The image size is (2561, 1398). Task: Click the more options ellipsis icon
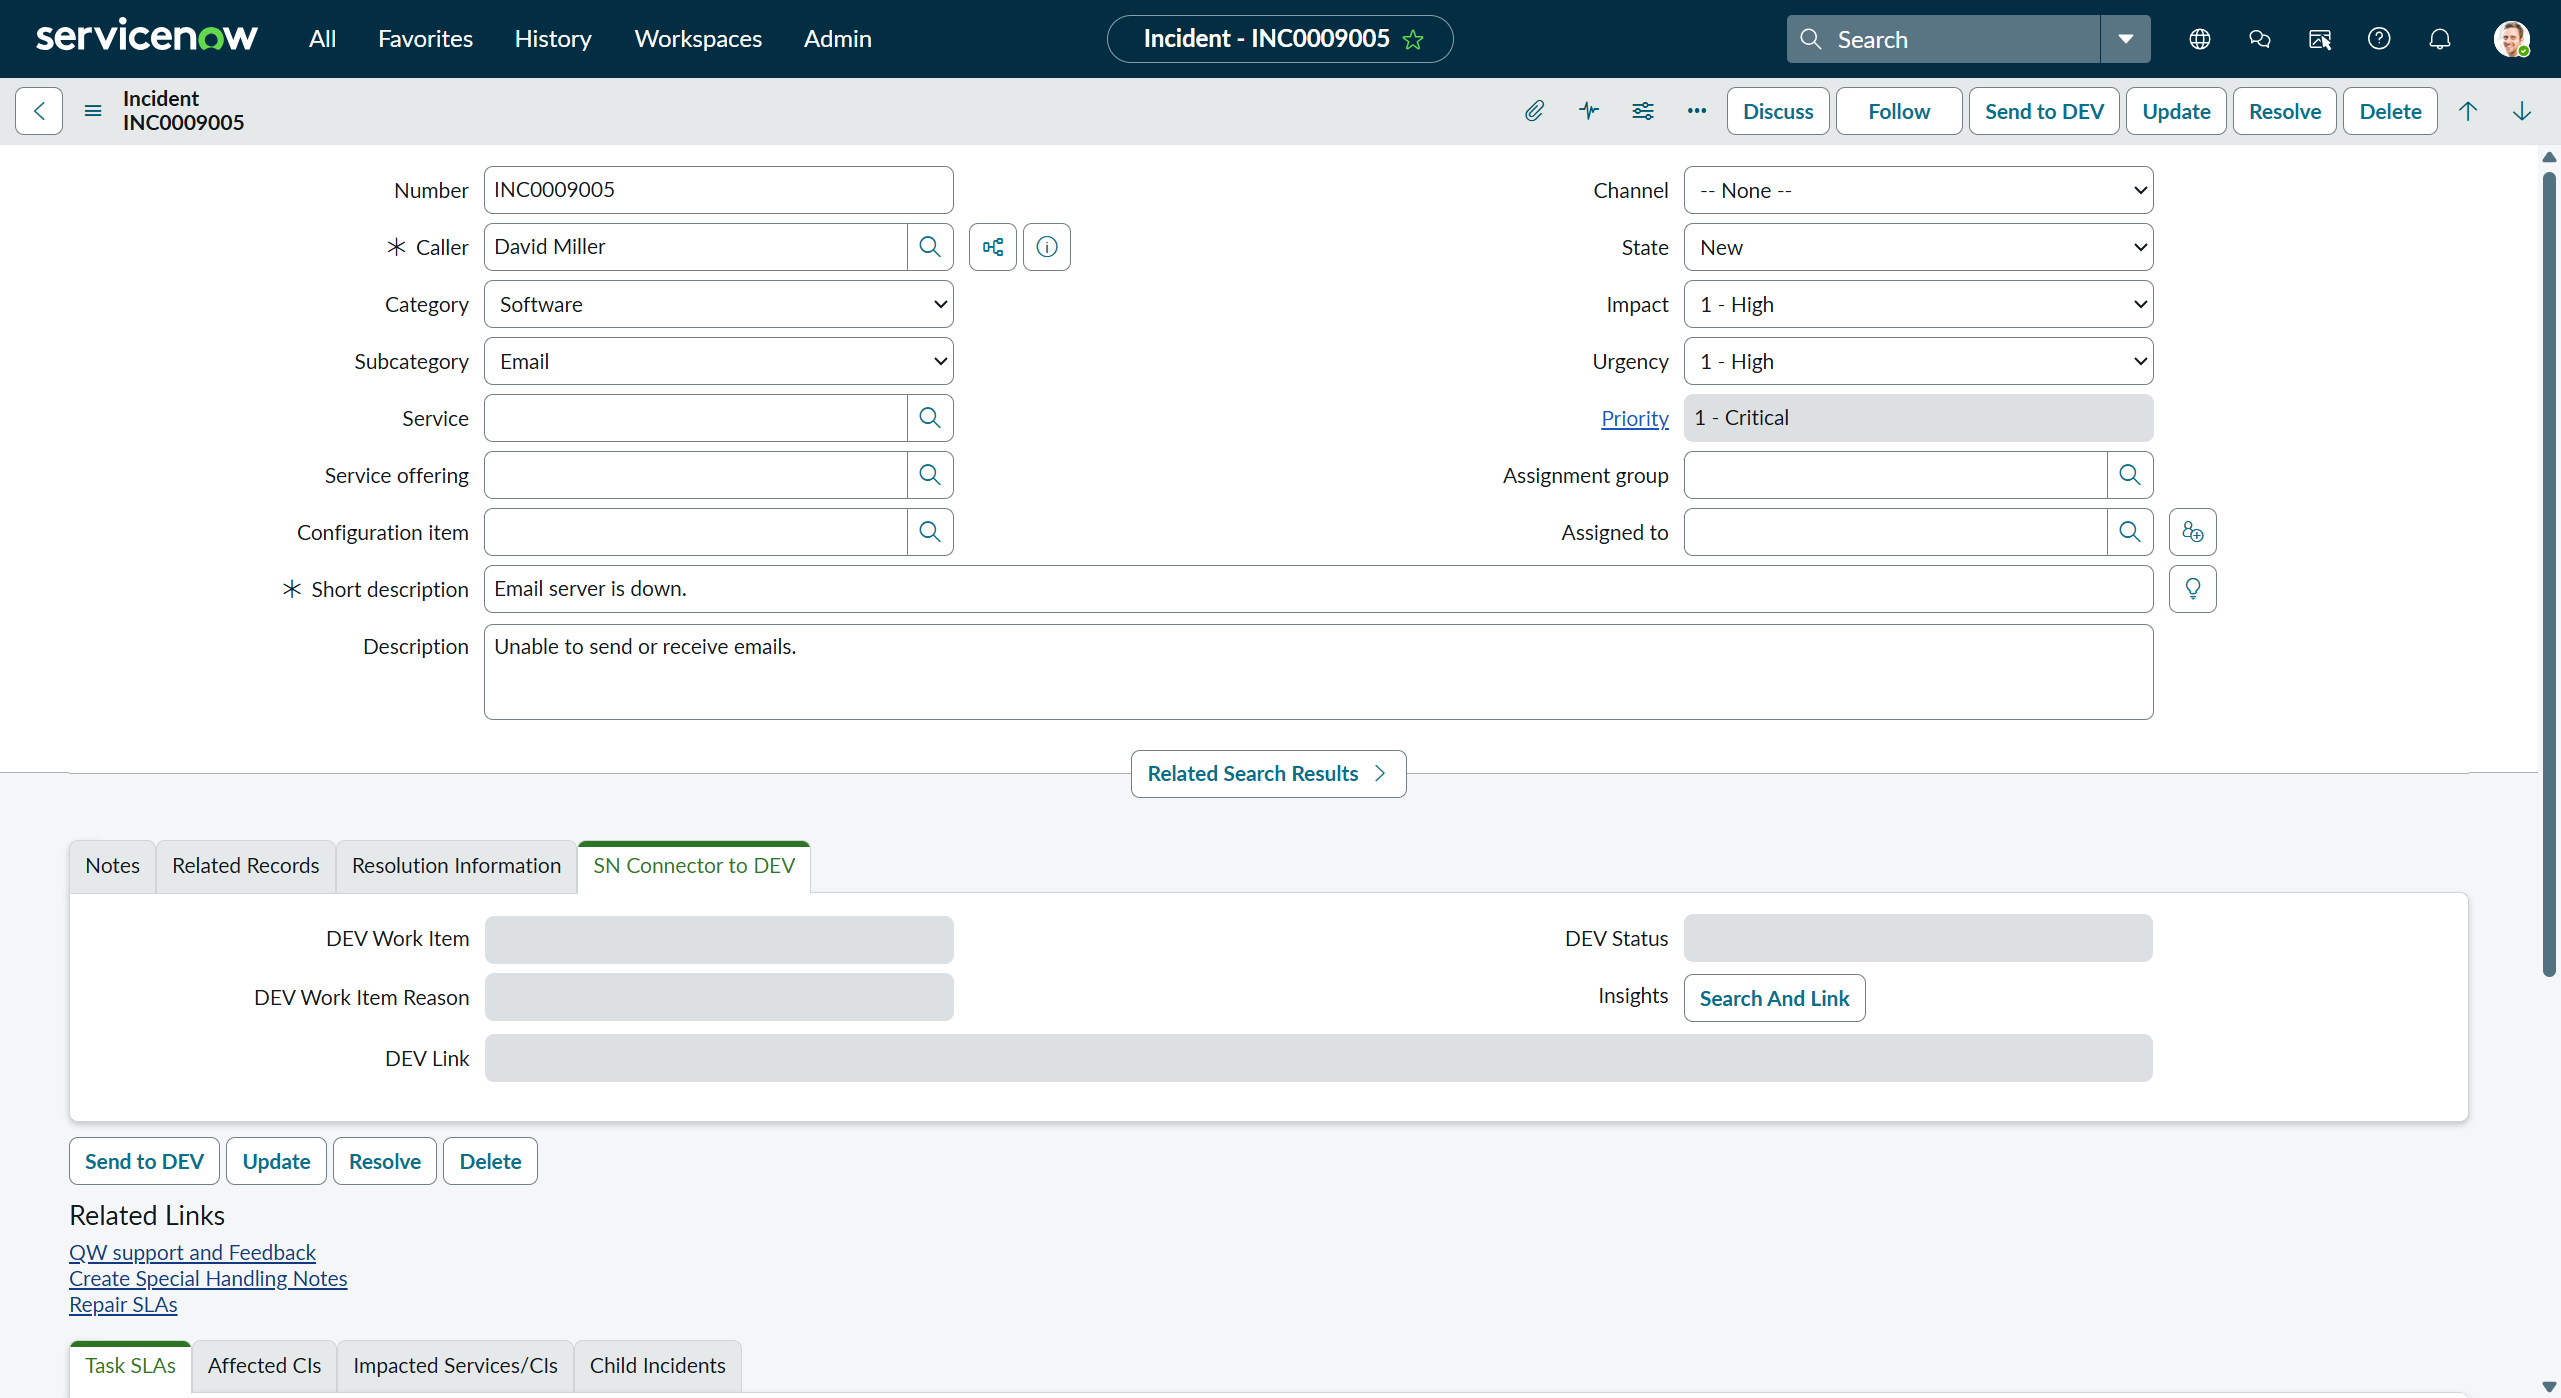(x=1695, y=111)
